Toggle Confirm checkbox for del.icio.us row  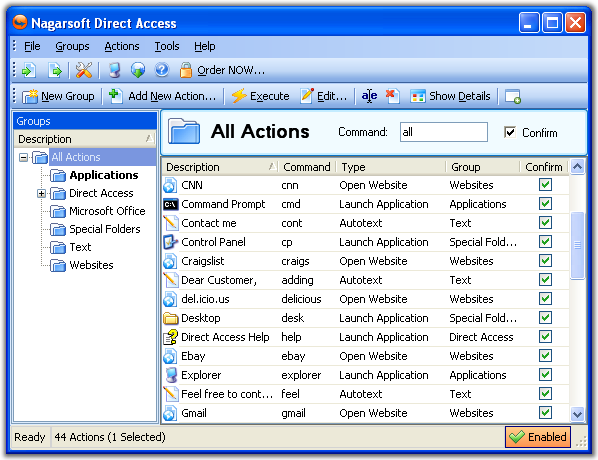pyautogui.click(x=545, y=299)
